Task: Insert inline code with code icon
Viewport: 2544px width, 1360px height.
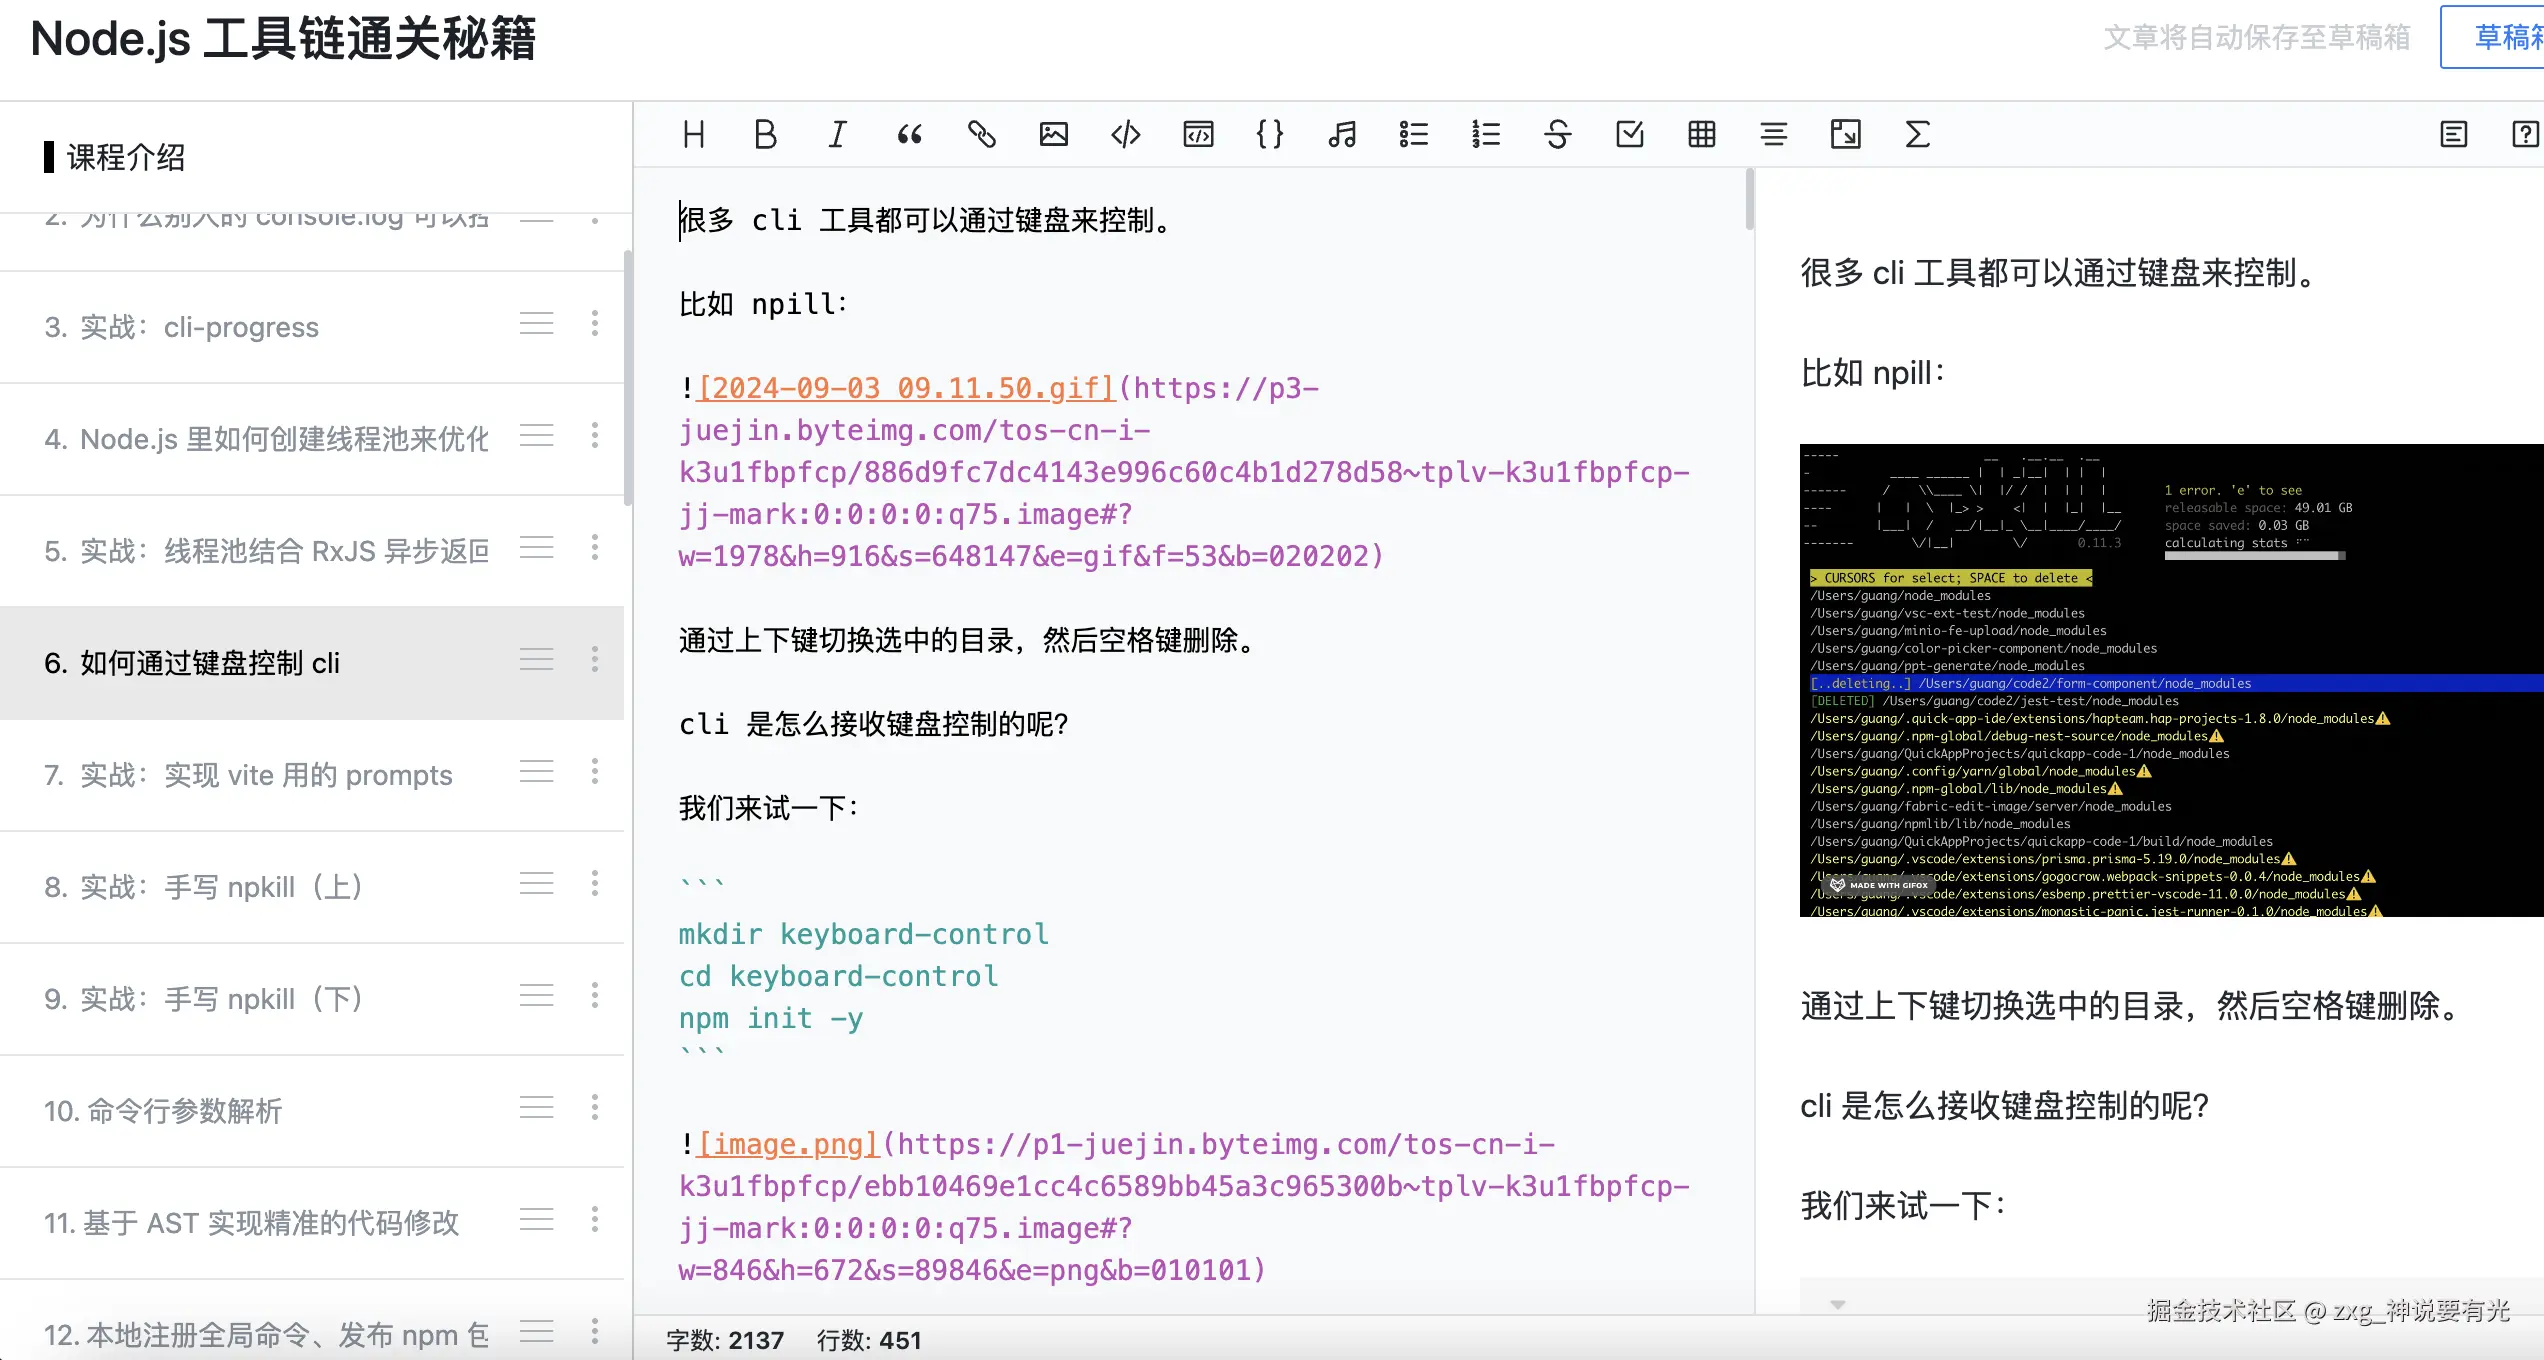Action: point(1125,134)
